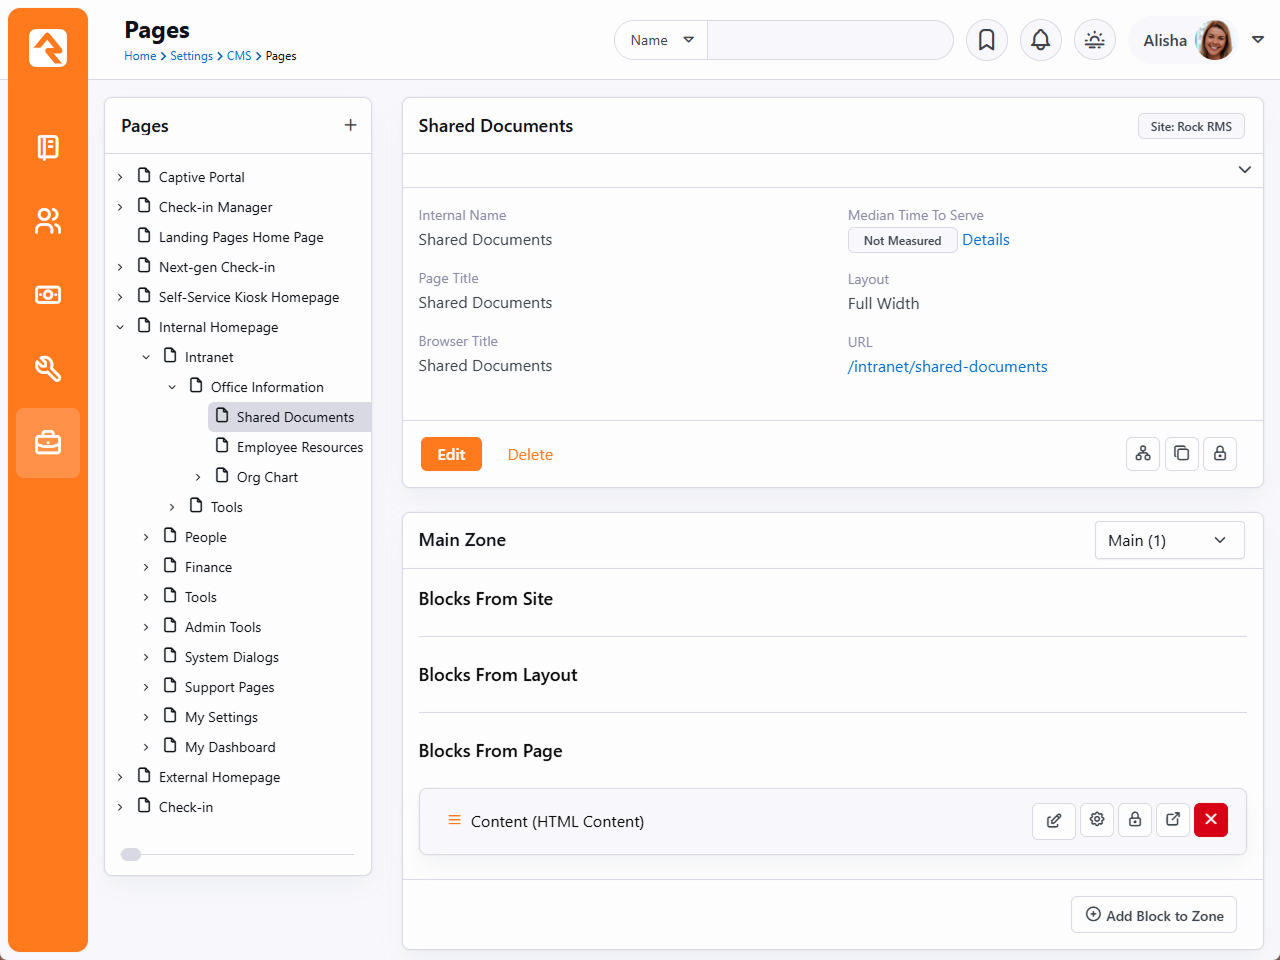Go to CMS breadcrumb

click(x=239, y=56)
